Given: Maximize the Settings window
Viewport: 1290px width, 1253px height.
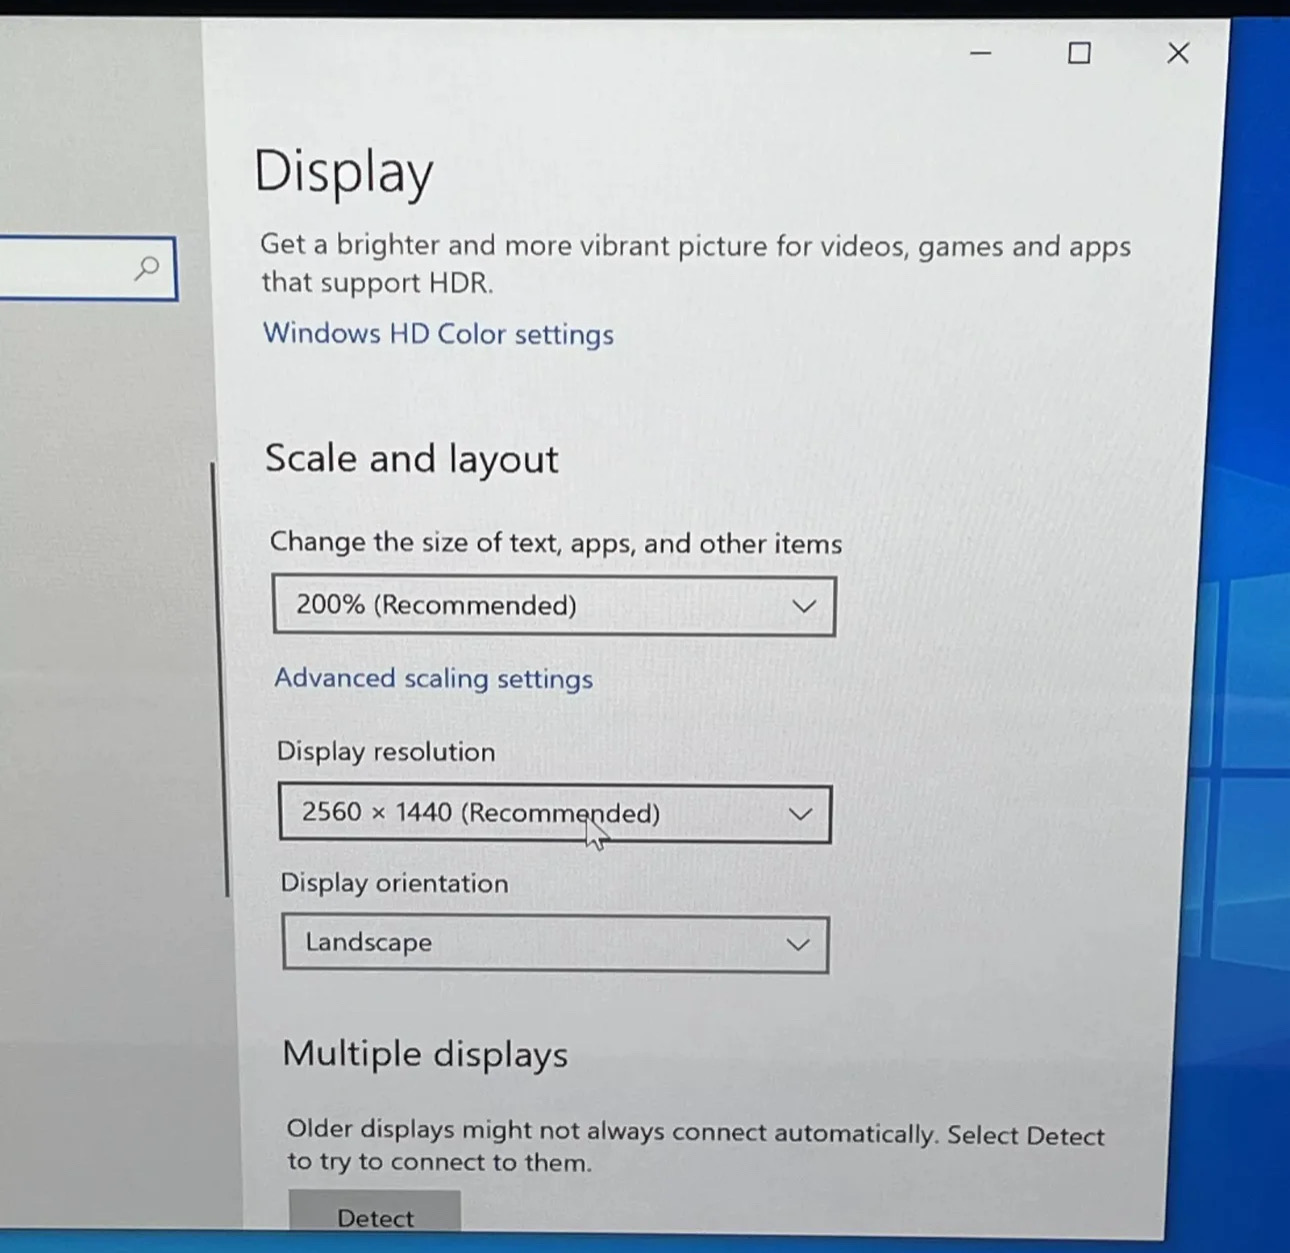Looking at the screenshot, I should pyautogui.click(x=1079, y=53).
